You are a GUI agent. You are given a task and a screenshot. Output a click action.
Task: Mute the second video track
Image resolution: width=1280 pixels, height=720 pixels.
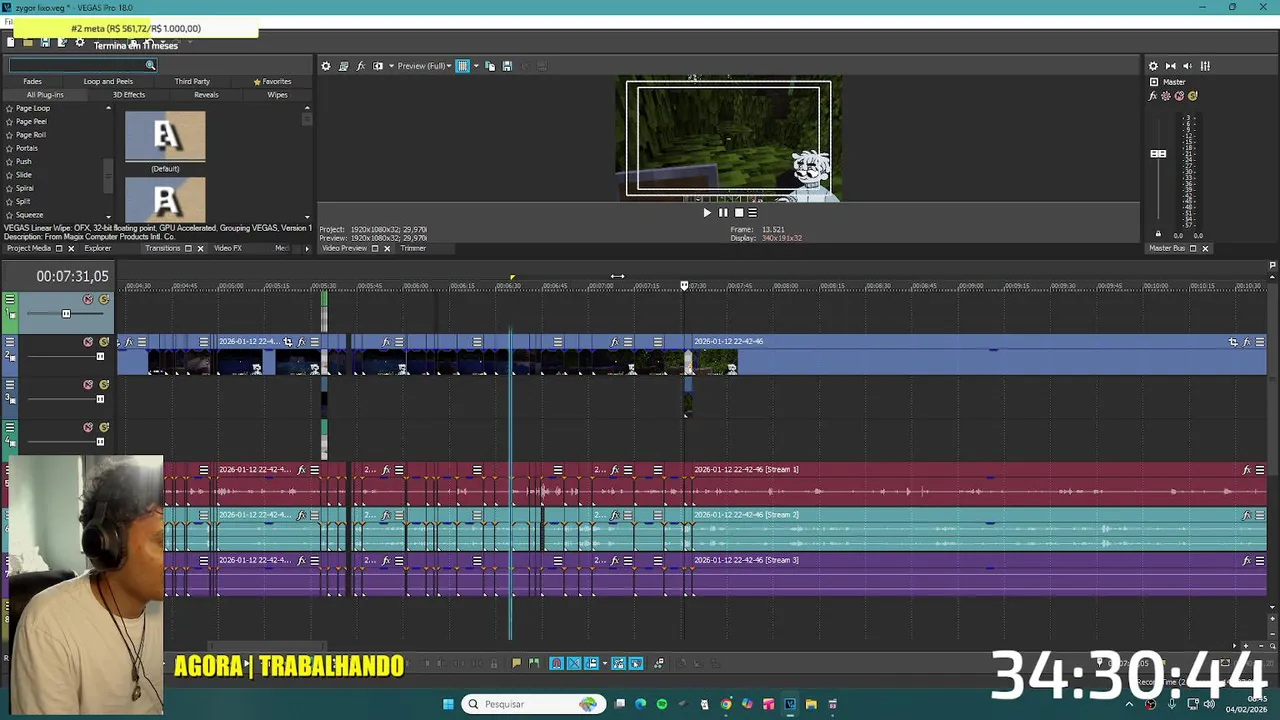[88, 342]
